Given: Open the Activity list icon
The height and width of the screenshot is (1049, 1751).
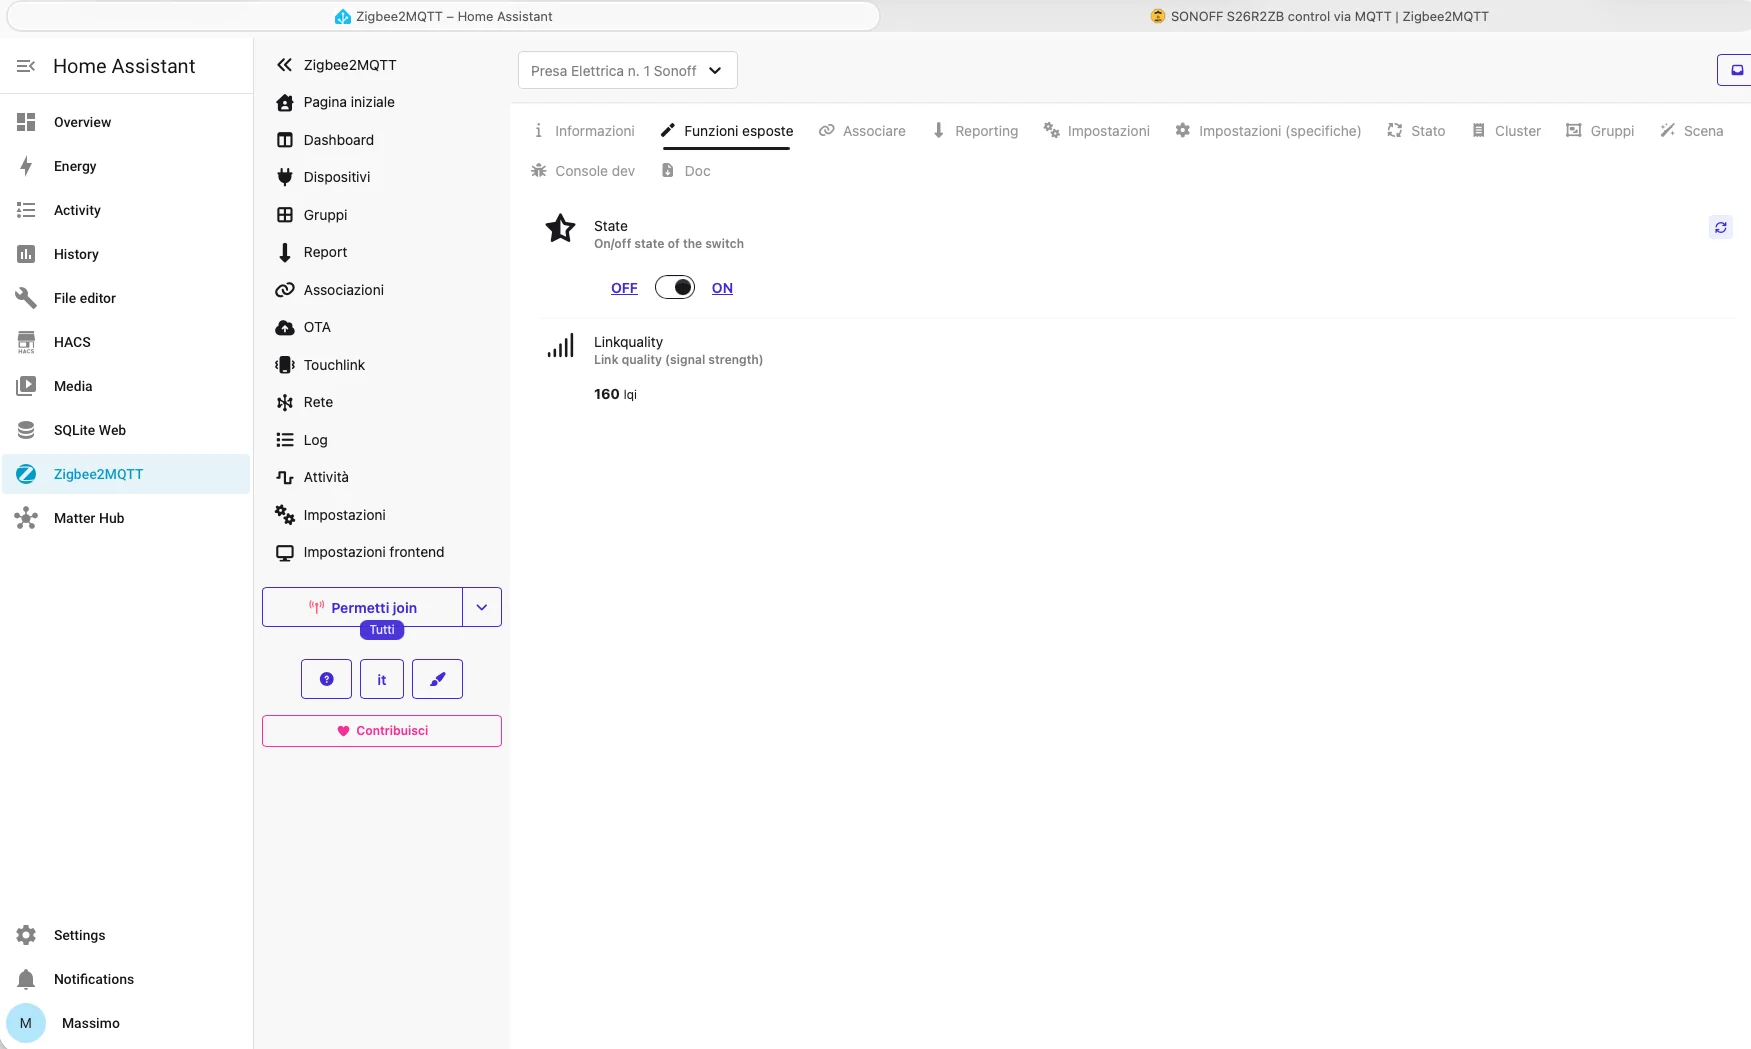Looking at the screenshot, I should tap(26, 210).
